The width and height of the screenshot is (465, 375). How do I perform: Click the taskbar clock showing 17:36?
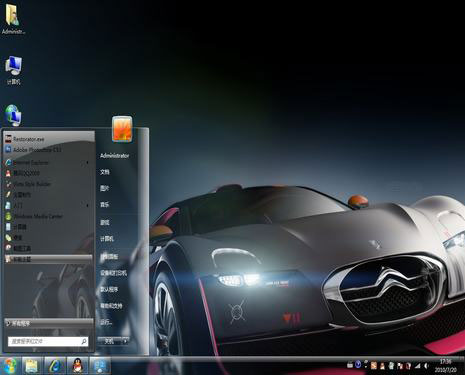tap(445, 366)
